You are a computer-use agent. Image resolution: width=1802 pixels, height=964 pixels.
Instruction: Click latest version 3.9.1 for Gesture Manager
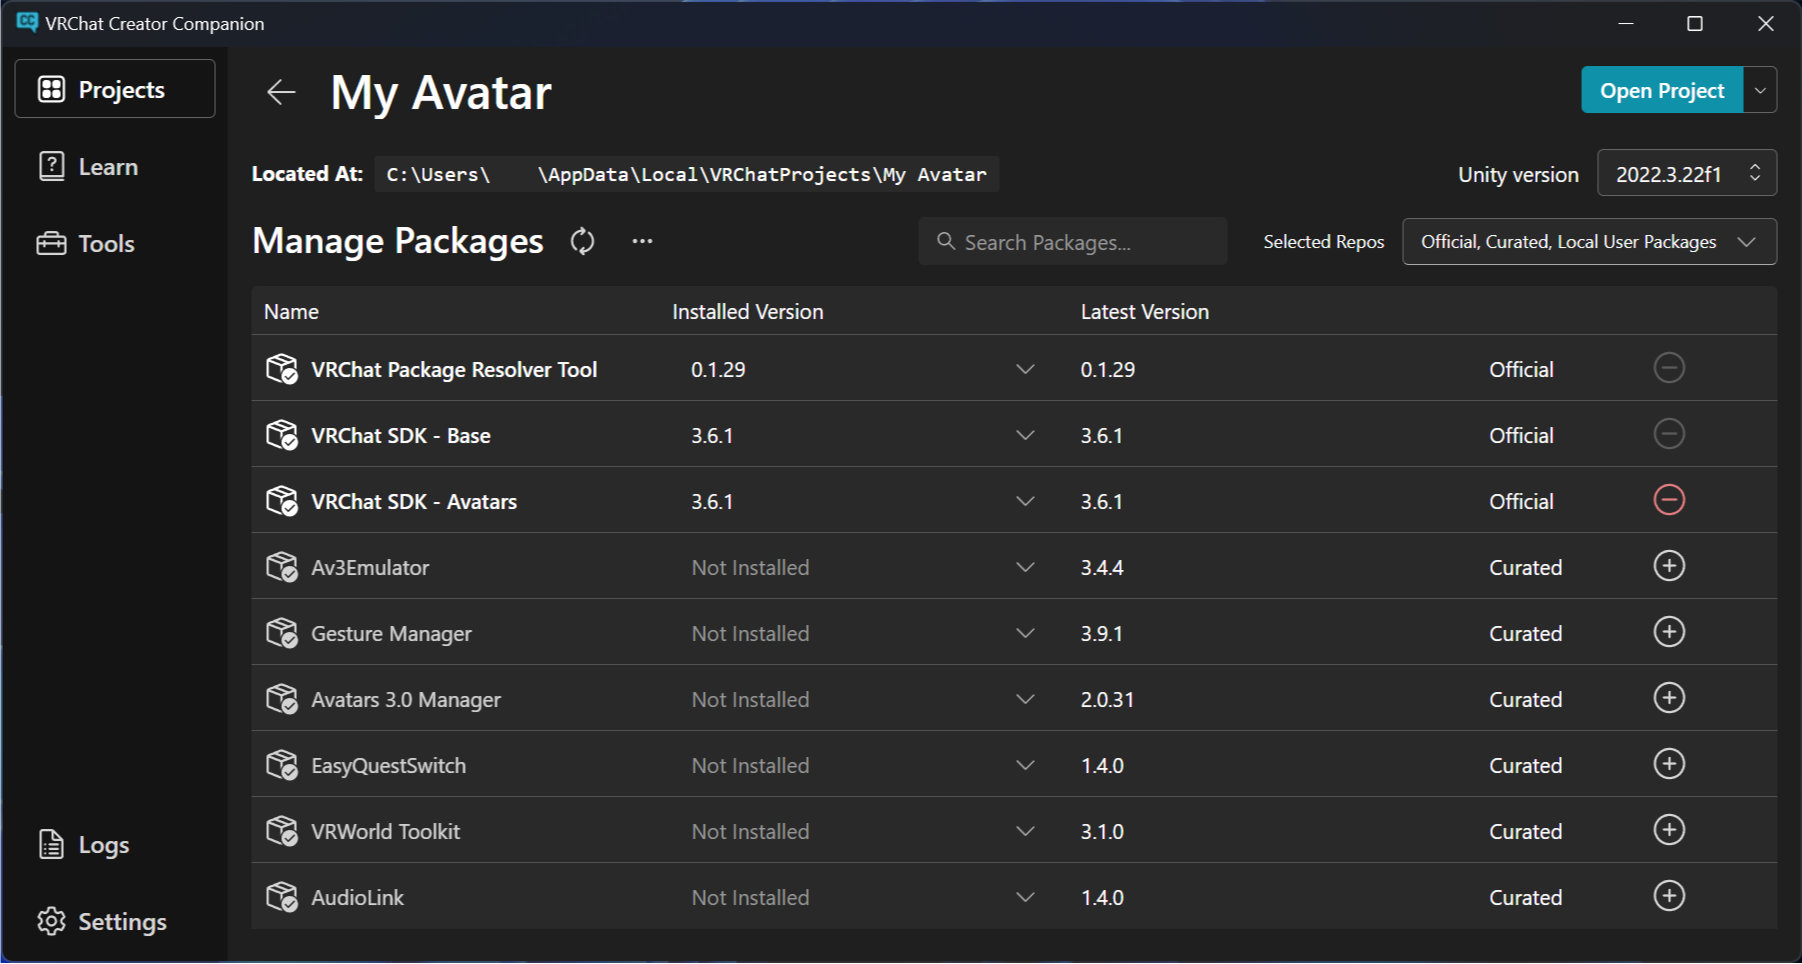pyautogui.click(x=1102, y=634)
